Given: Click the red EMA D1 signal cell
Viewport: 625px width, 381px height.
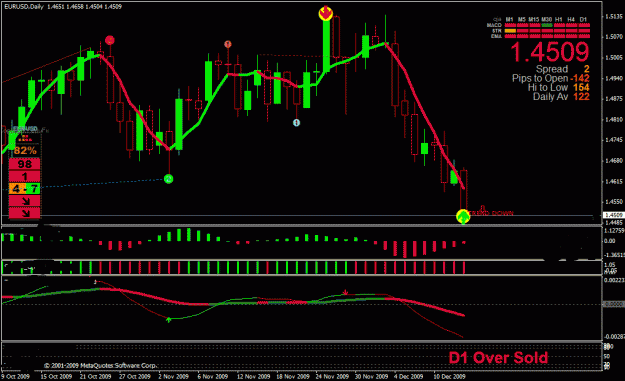Looking at the screenshot, I should point(584,36).
